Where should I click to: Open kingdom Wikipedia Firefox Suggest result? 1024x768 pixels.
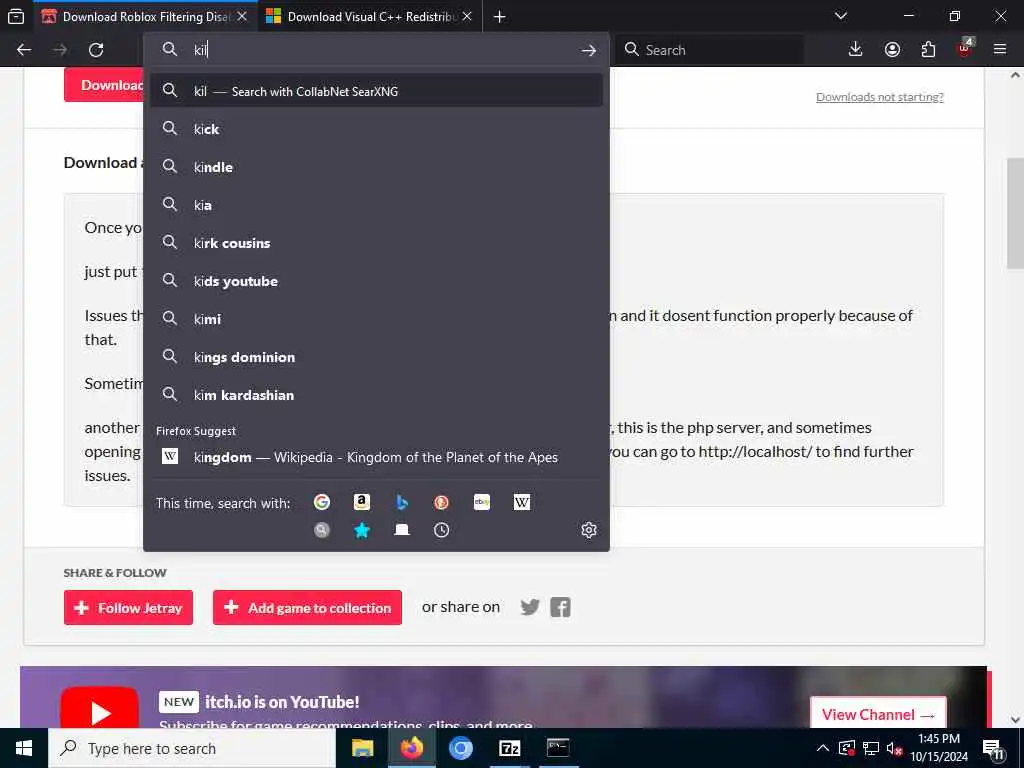[376, 456]
